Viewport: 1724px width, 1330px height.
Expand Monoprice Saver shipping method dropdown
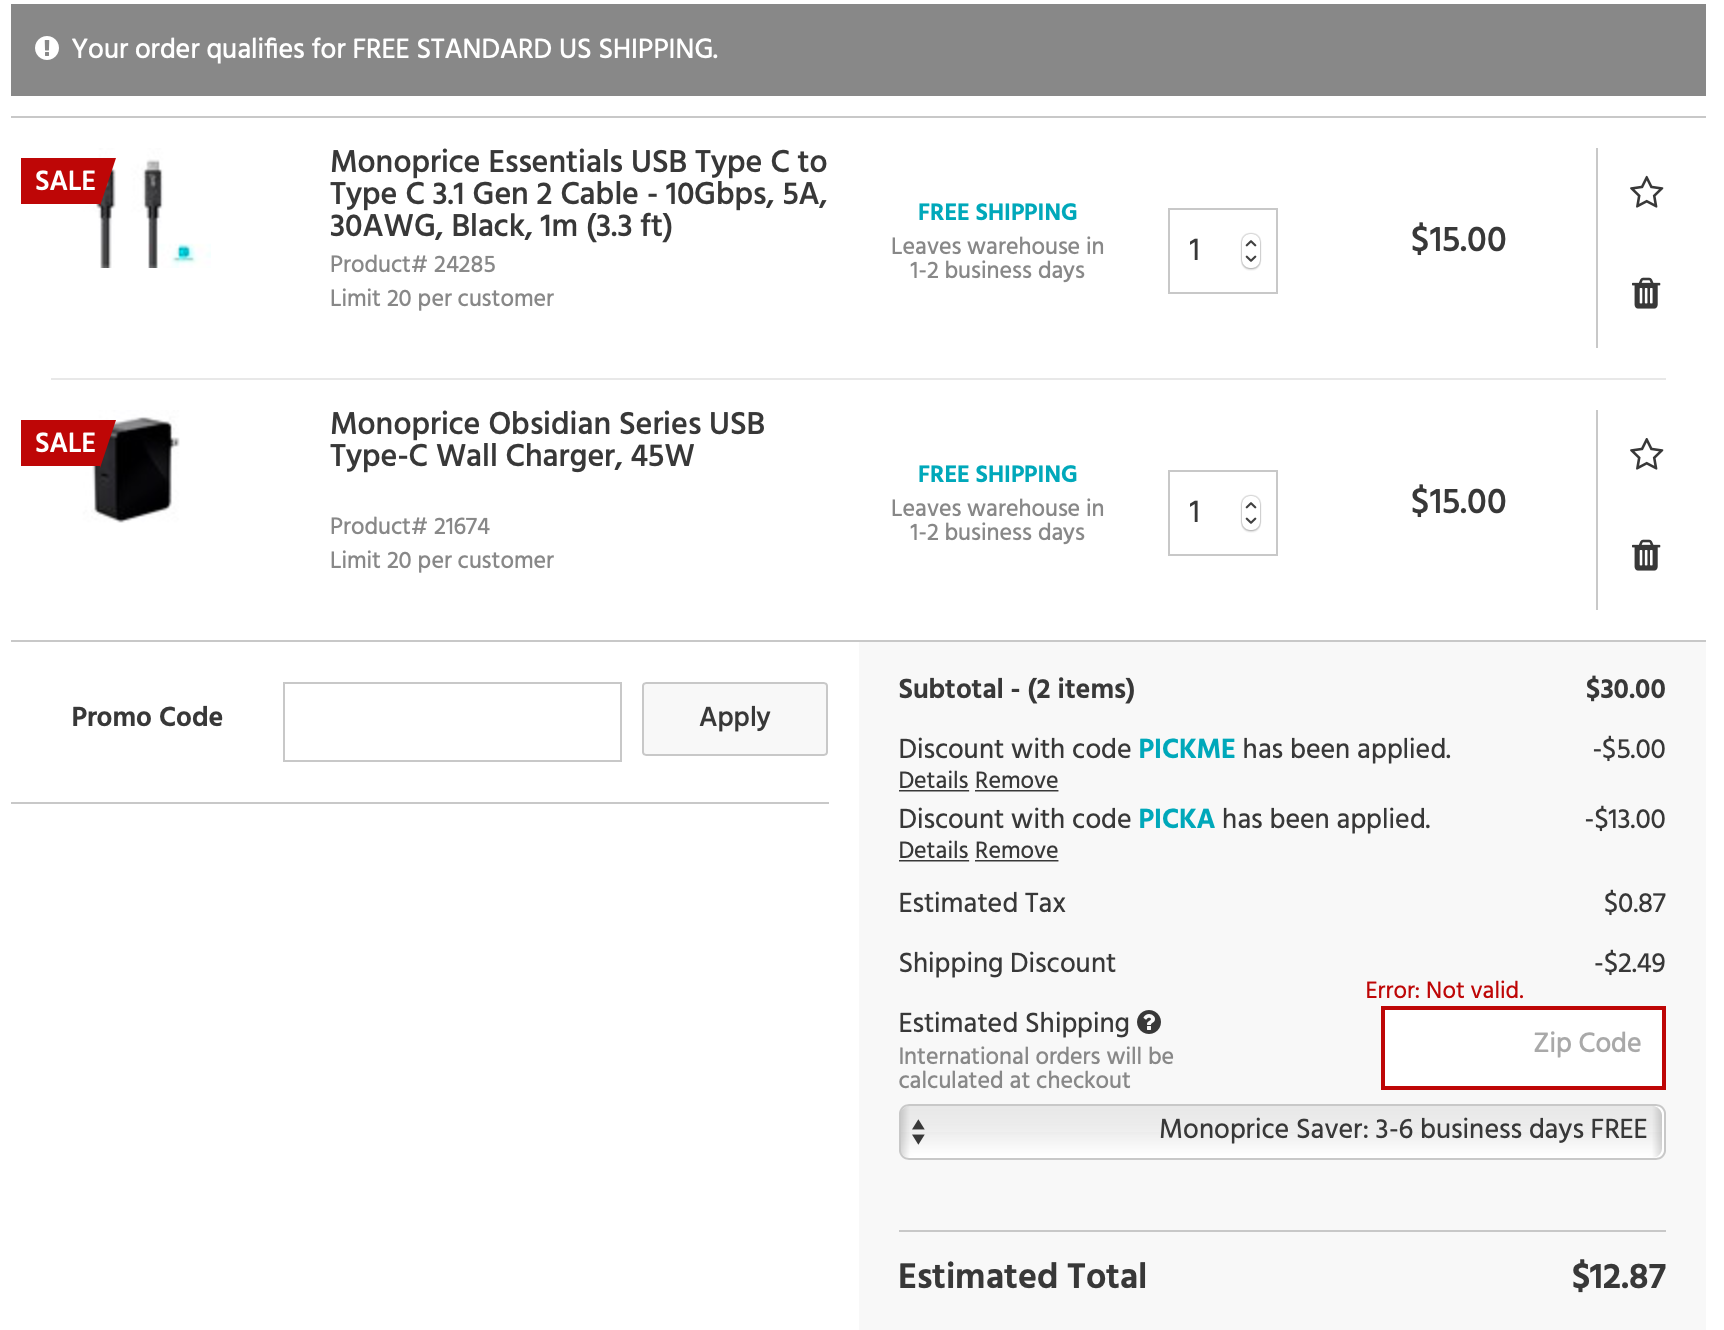coord(1282,1131)
